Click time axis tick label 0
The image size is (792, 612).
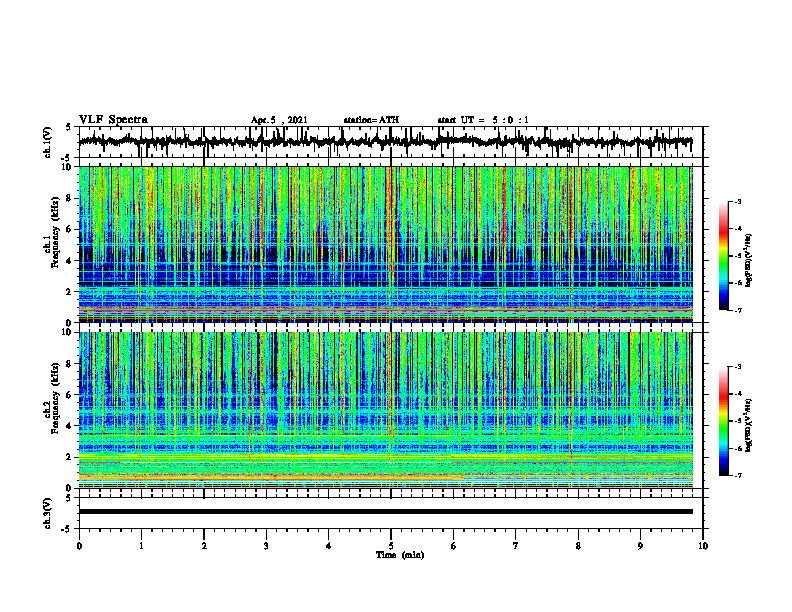pos(79,546)
